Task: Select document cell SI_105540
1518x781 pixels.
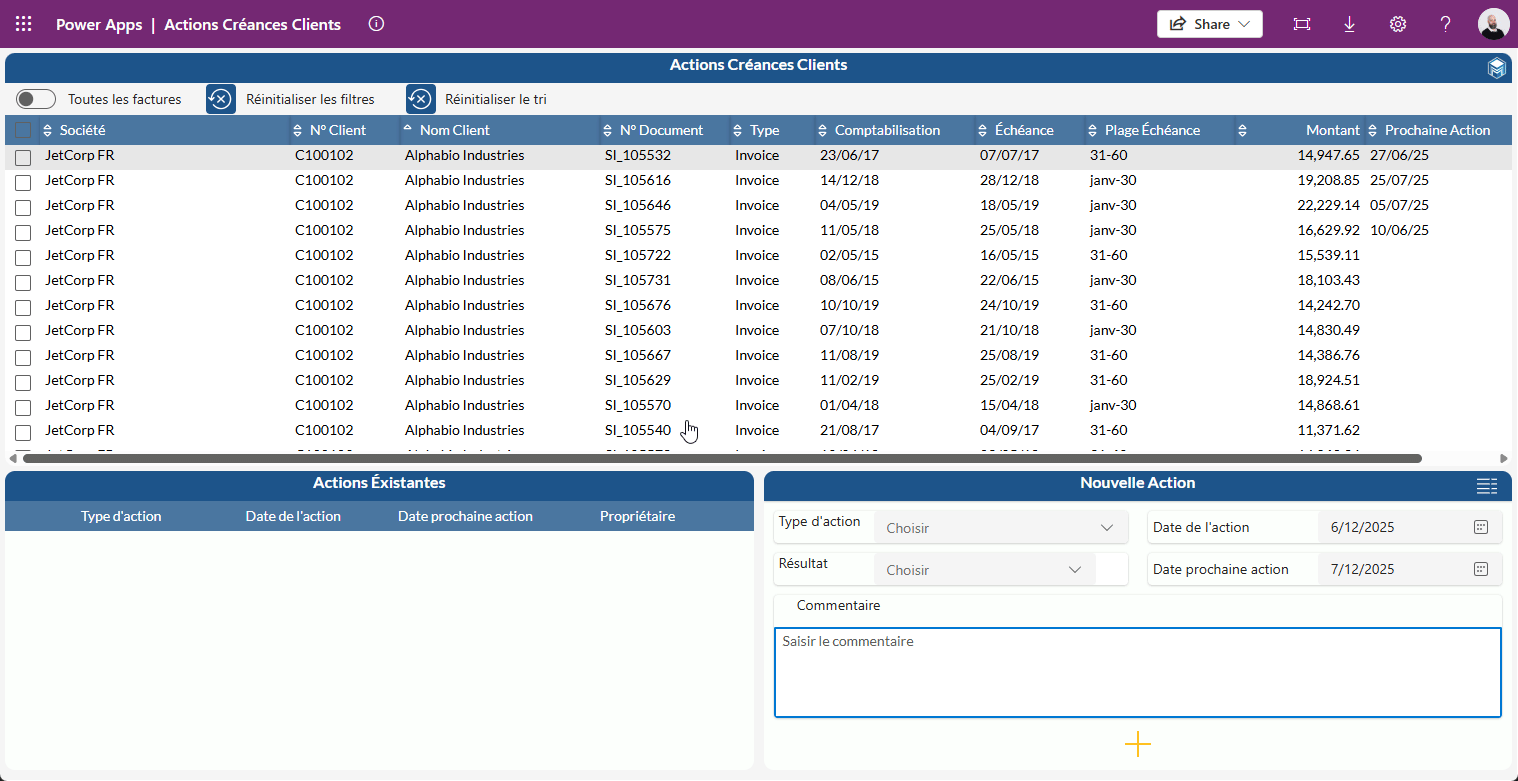Action: tap(638, 430)
